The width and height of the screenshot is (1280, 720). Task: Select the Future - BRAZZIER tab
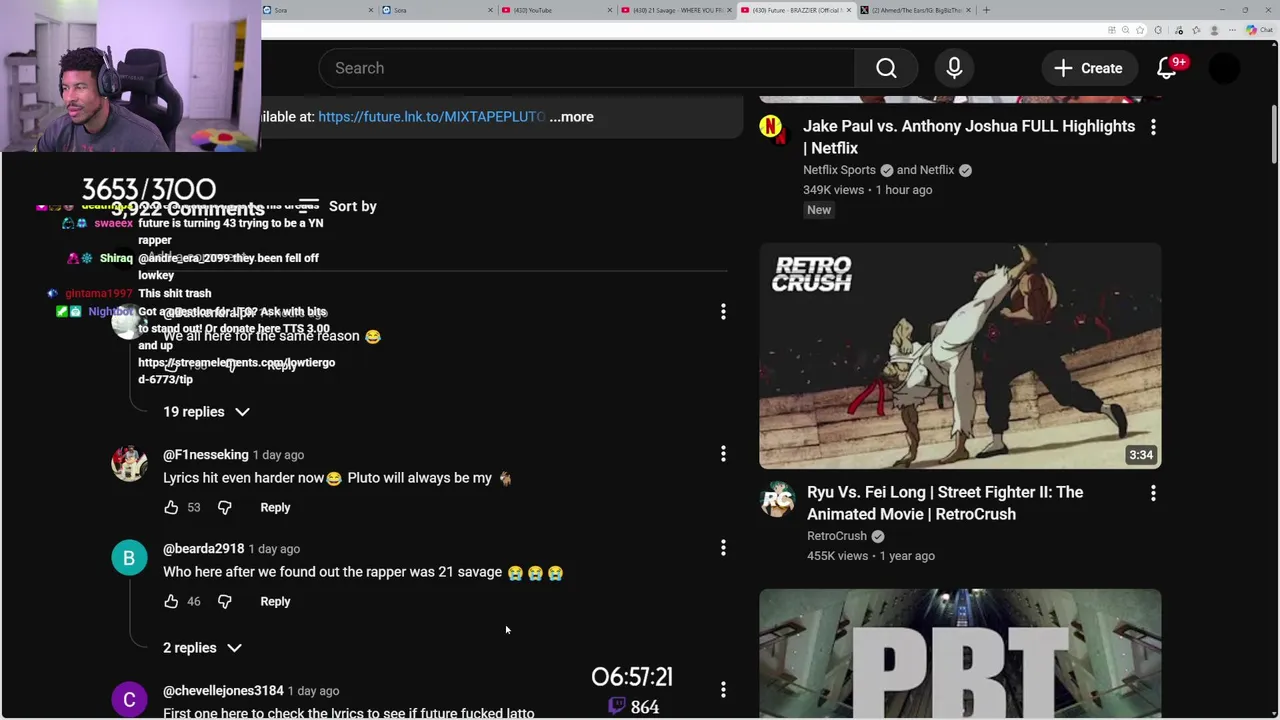797,10
